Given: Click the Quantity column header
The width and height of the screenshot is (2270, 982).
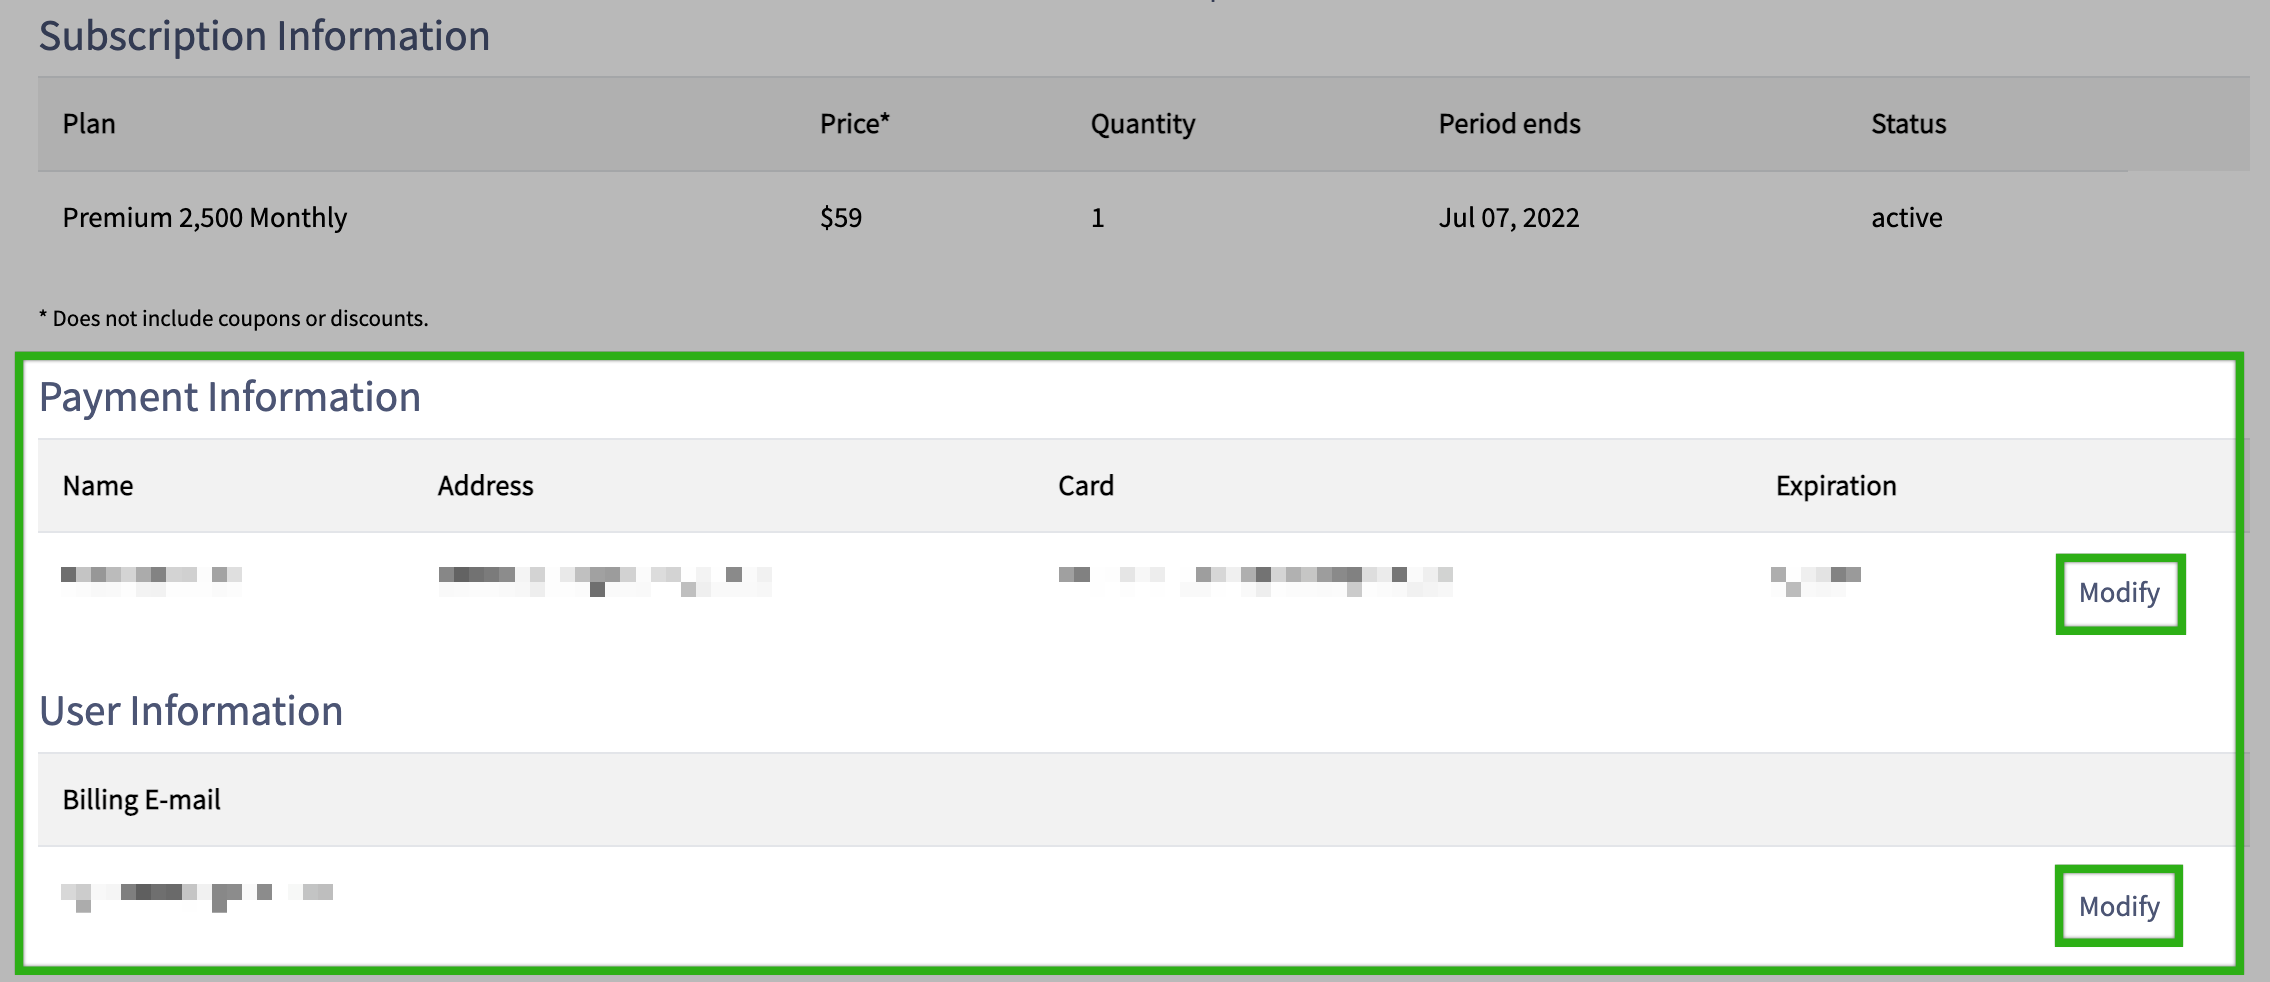Looking at the screenshot, I should (x=1142, y=123).
